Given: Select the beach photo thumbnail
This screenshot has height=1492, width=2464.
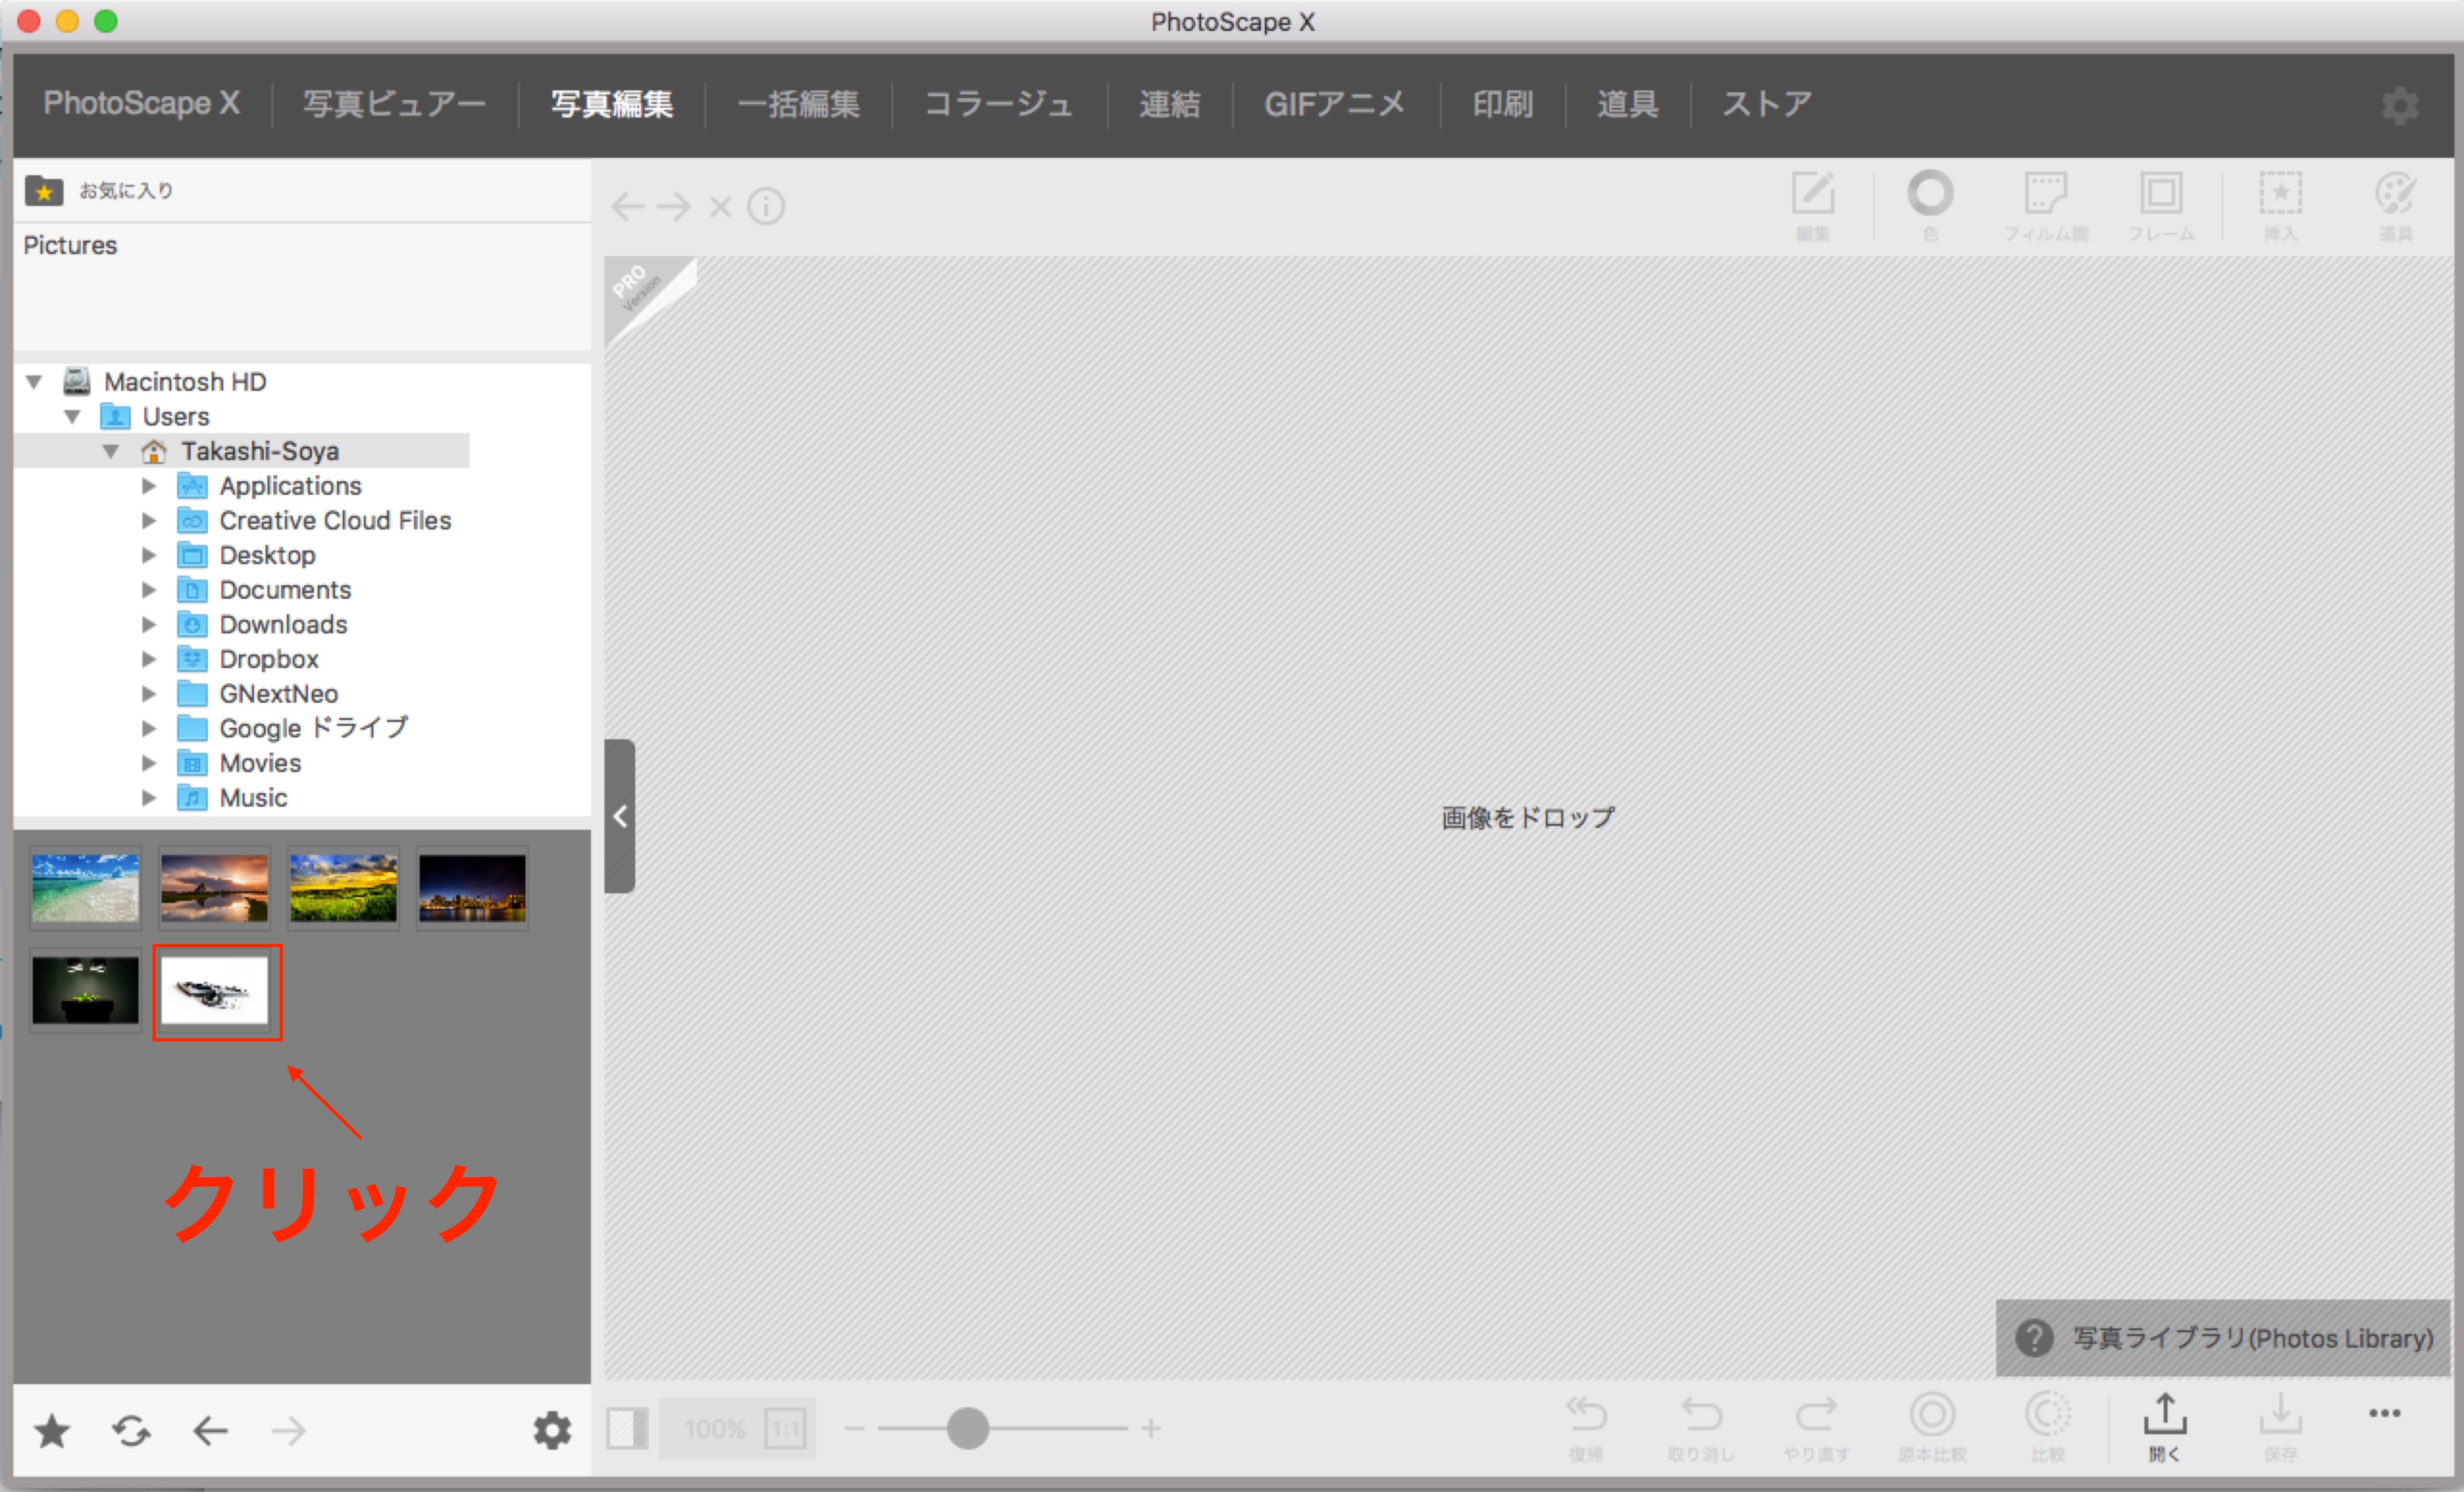Looking at the screenshot, I should point(85,888).
